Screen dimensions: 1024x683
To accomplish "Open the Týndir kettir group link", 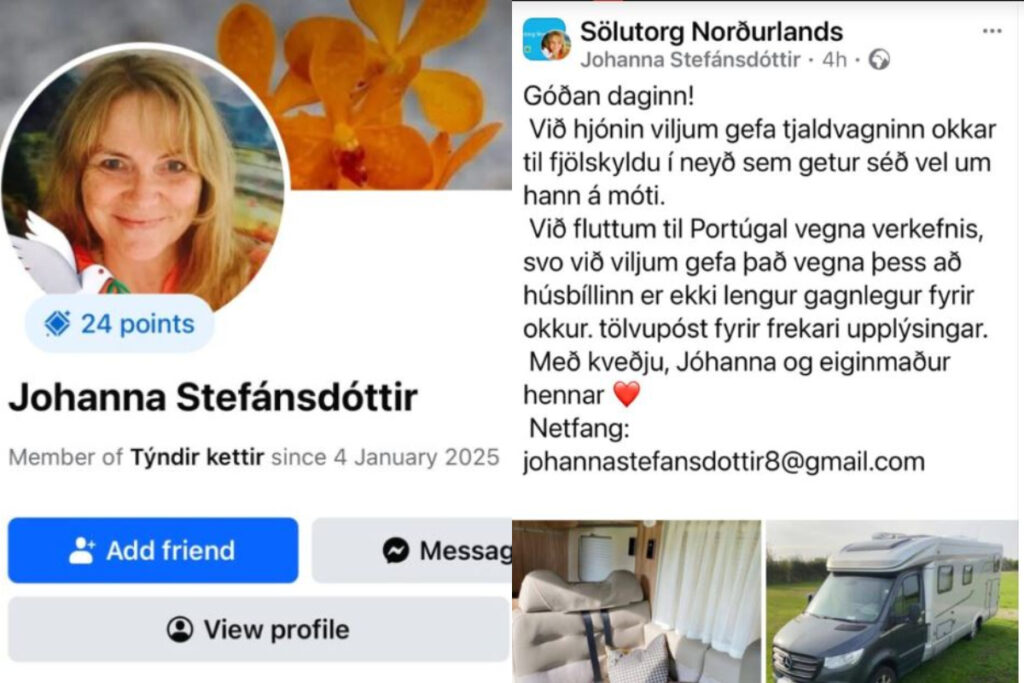I will point(197,456).
